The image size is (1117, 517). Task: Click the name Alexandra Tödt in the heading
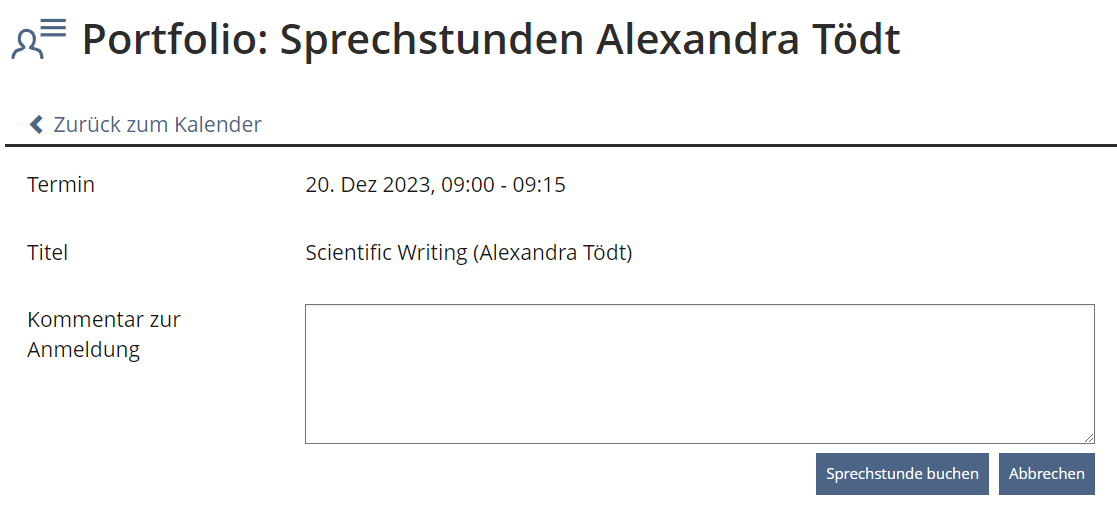point(748,40)
